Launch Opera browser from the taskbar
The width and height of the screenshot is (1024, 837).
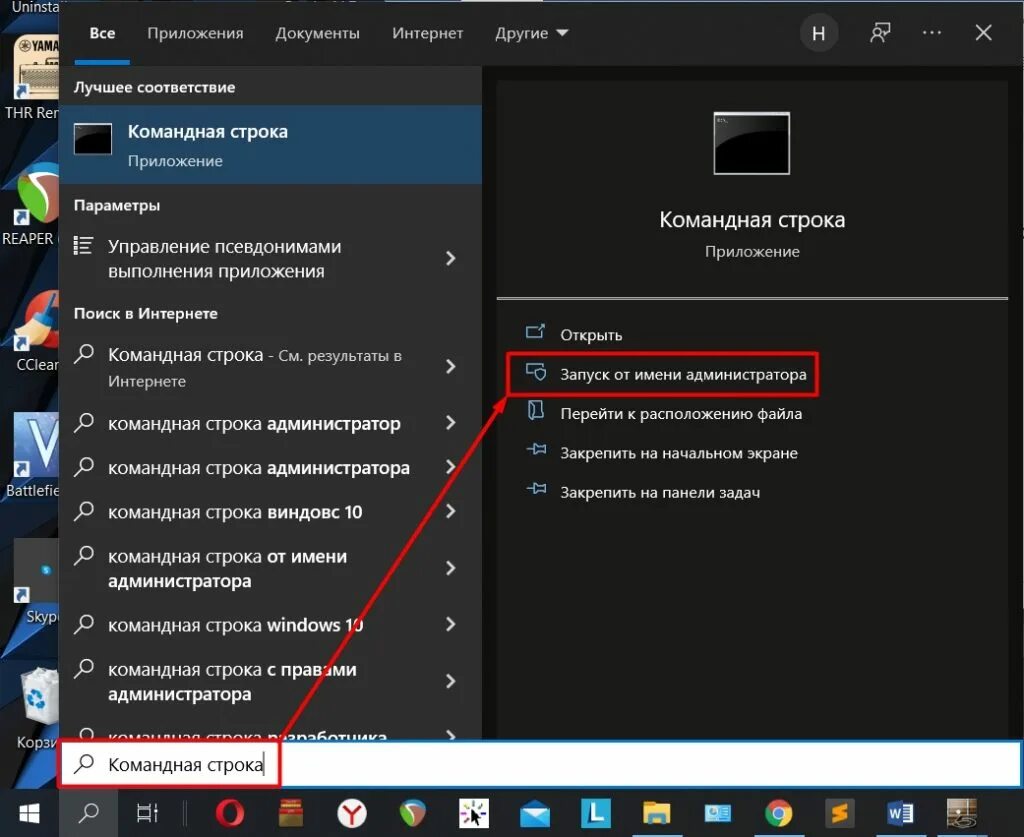pyautogui.click(x=230, y=813)
